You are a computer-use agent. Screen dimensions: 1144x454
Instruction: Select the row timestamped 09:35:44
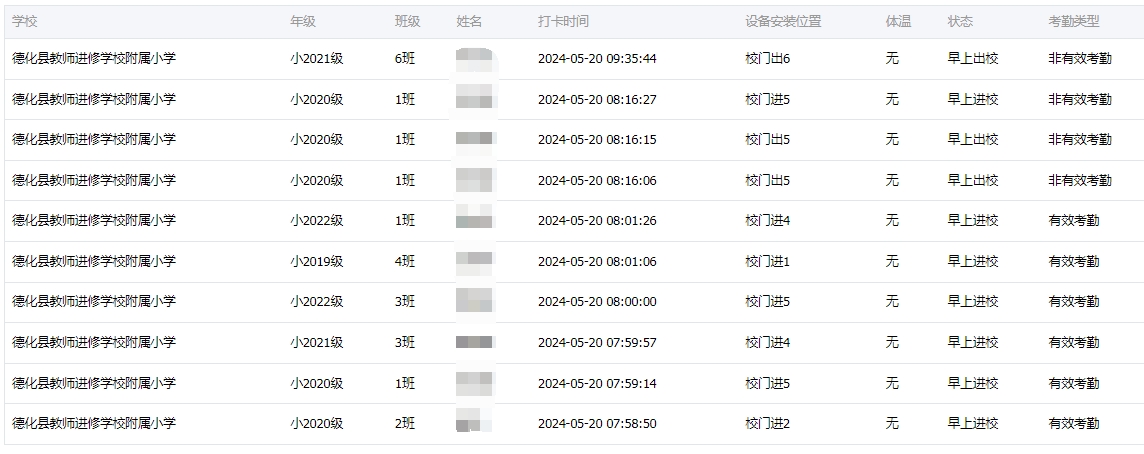tap(574, 59)
